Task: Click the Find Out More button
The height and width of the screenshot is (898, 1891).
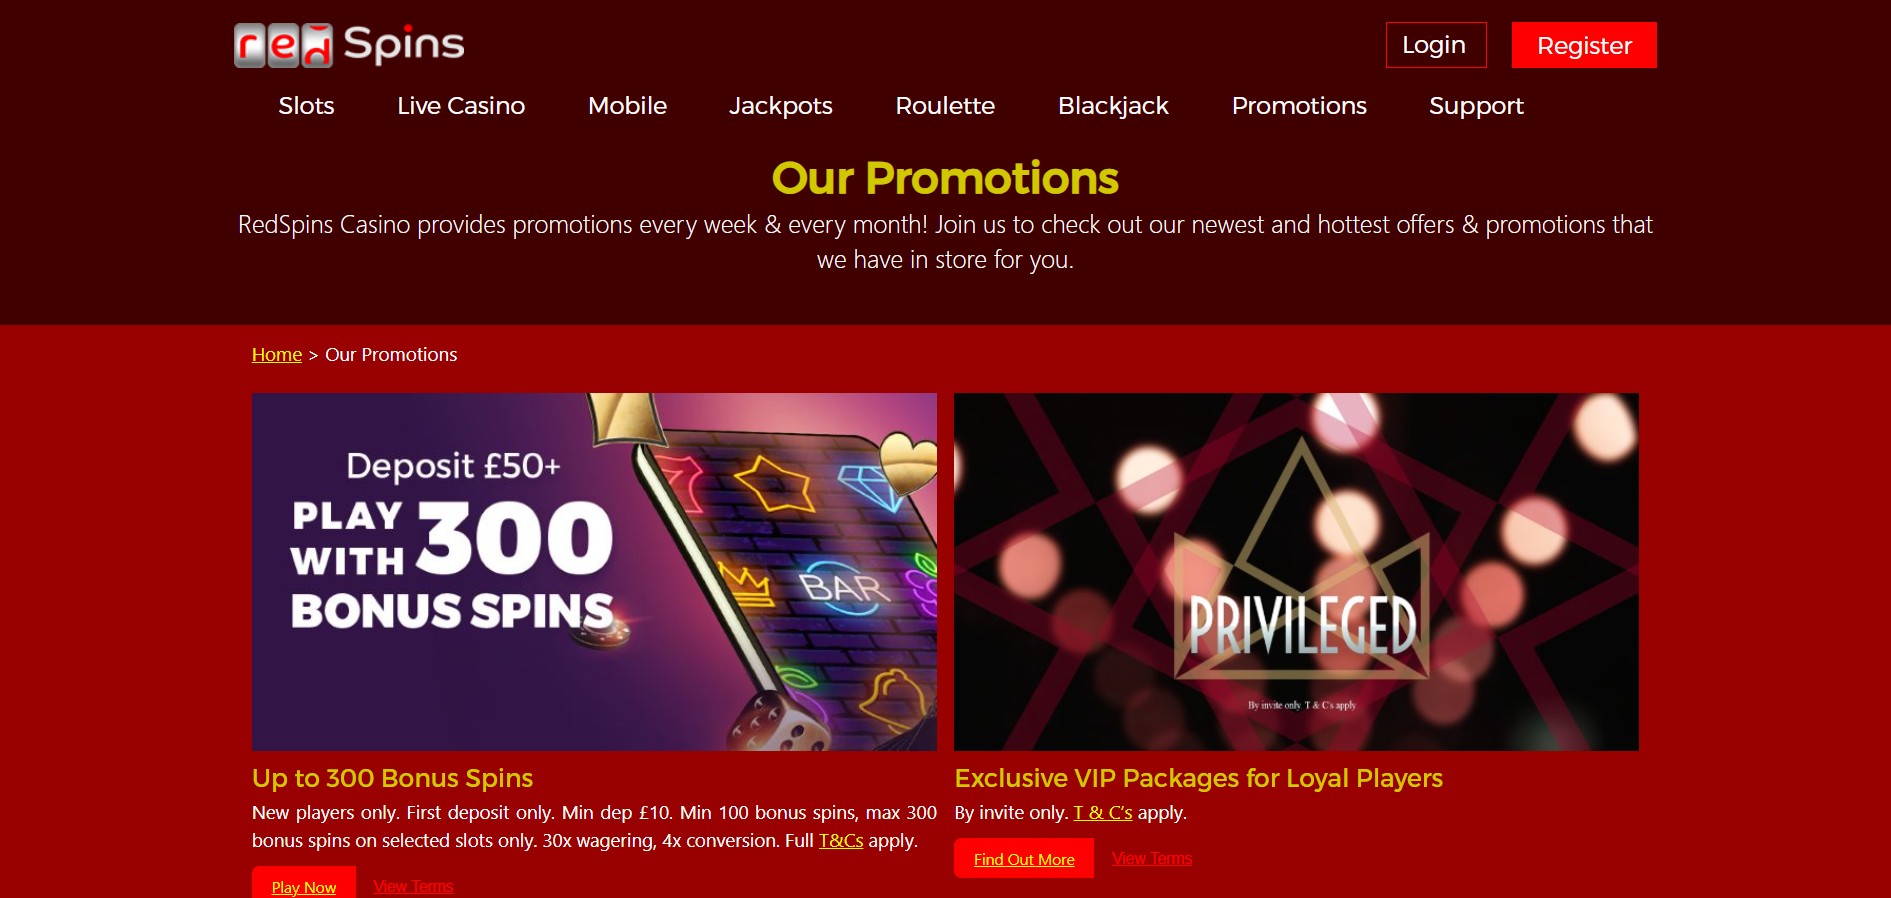Action: pyautogui.click(x=1024, y=859)
